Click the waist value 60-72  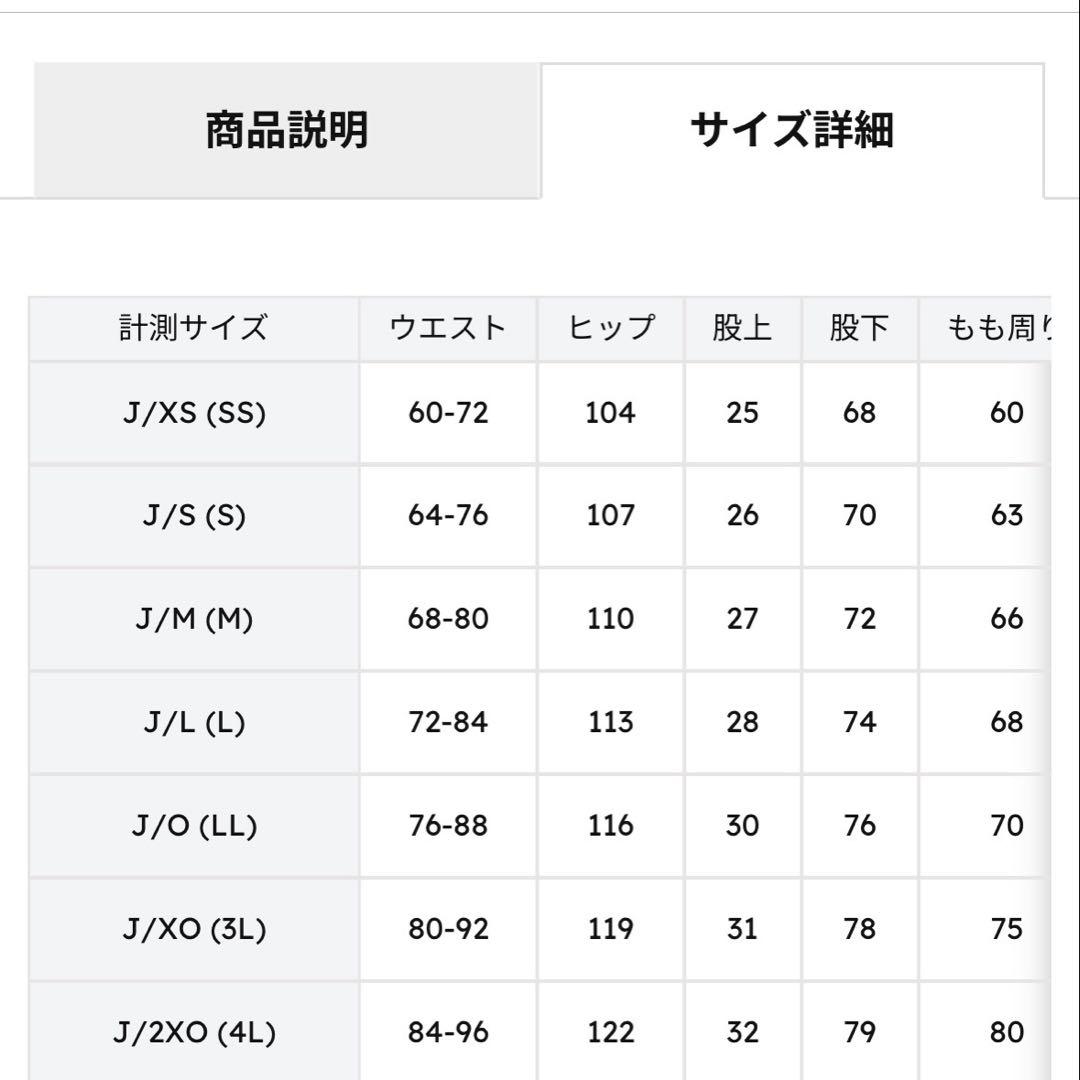coord(447,411)
